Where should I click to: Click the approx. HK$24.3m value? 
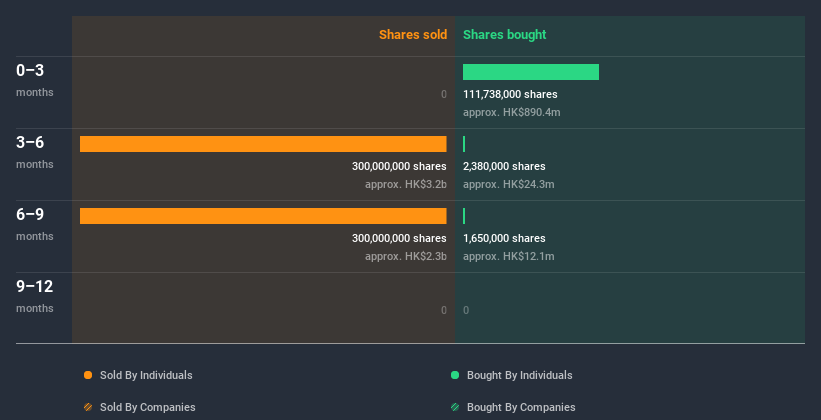[x=508, y=184]
